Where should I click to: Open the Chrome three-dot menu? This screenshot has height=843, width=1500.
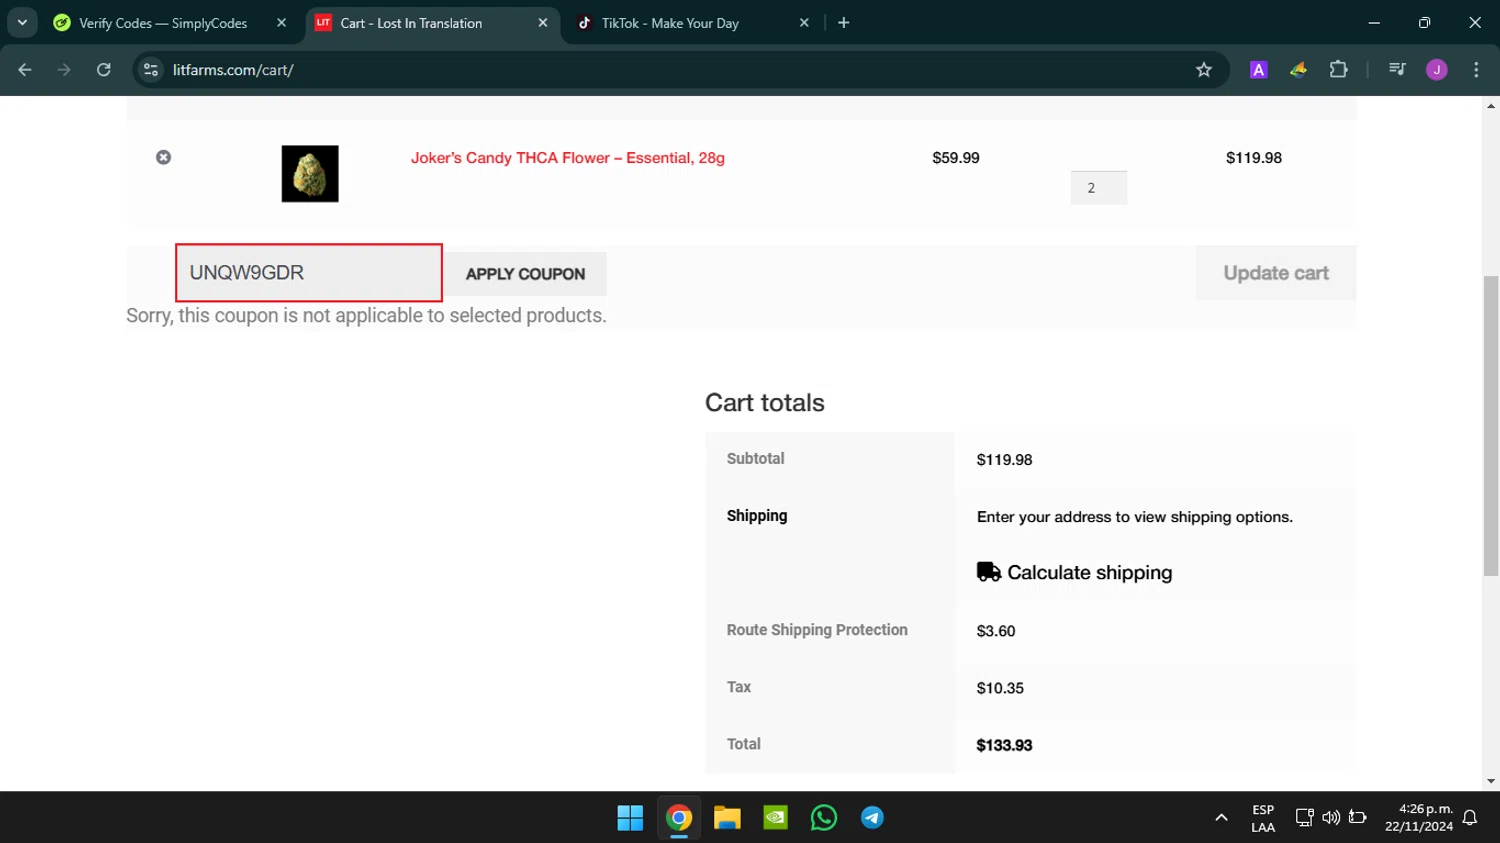click(x=1476, y=70)
